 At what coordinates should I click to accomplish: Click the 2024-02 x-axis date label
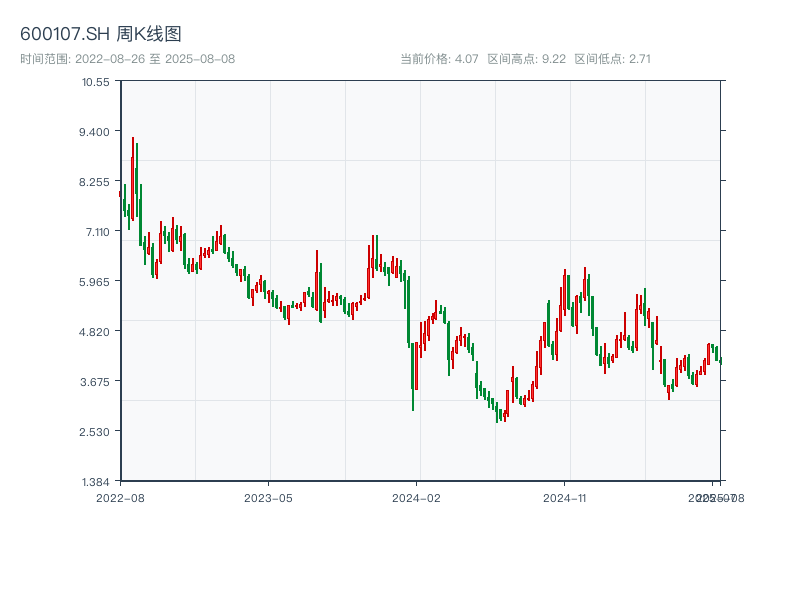click(x=416, y=497)
